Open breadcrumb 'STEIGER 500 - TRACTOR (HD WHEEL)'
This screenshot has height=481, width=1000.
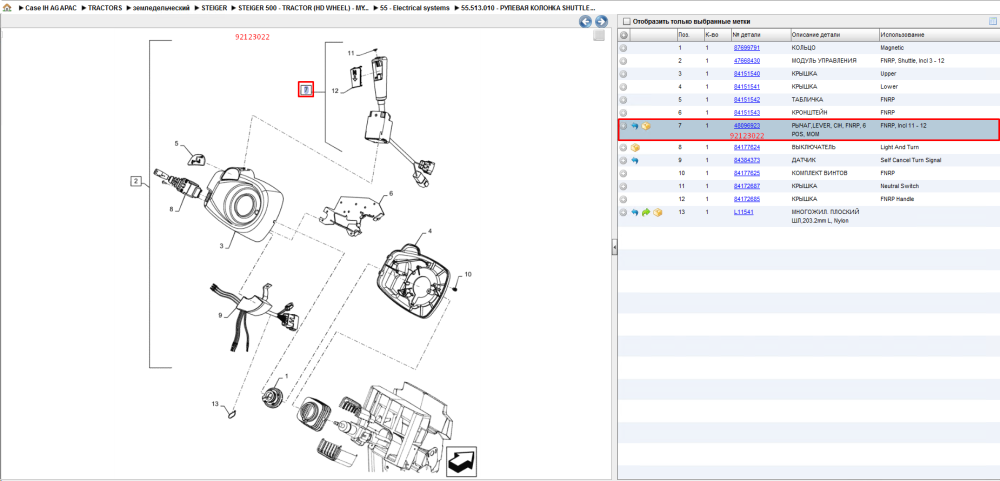pyautogui.click(x=304, y=8)
